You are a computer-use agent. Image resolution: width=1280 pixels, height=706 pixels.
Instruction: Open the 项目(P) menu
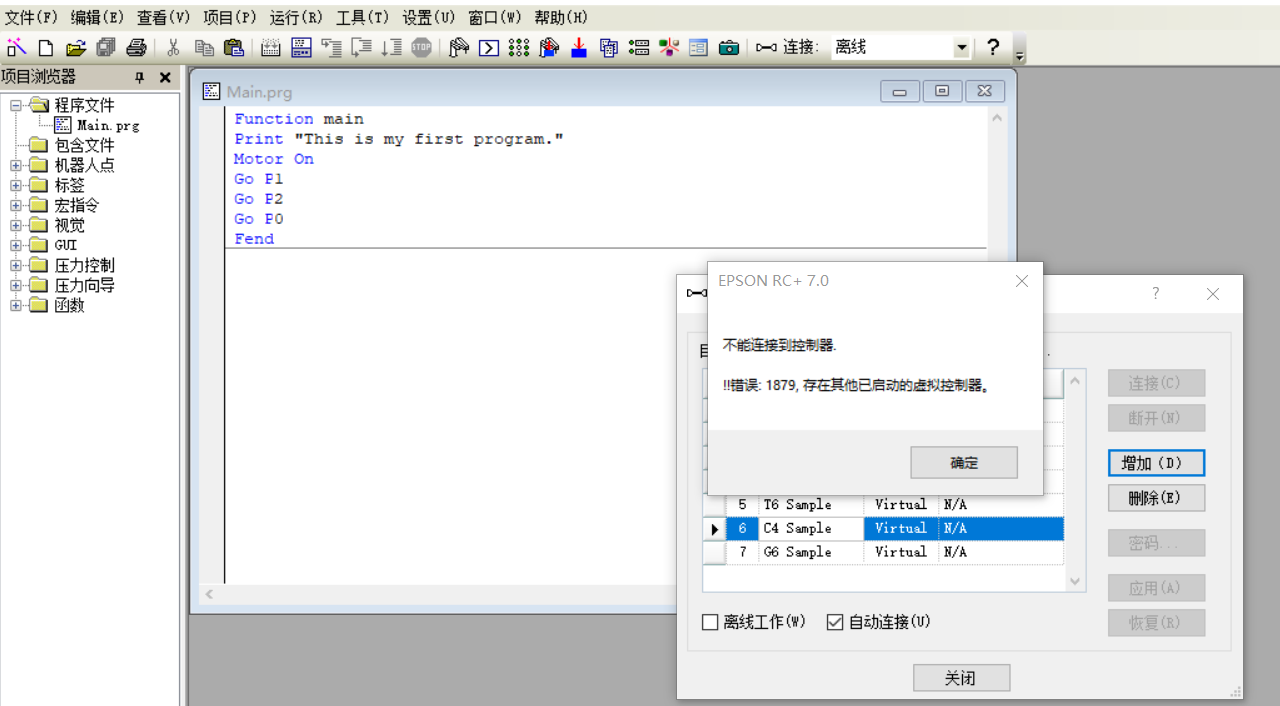[x=230, y=17]
